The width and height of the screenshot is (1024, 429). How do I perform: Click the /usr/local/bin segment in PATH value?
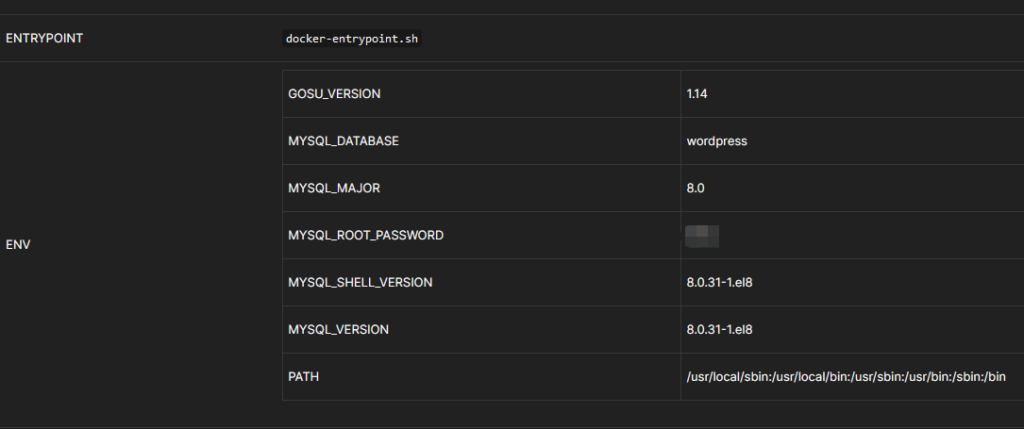click(x=812, y=376)
